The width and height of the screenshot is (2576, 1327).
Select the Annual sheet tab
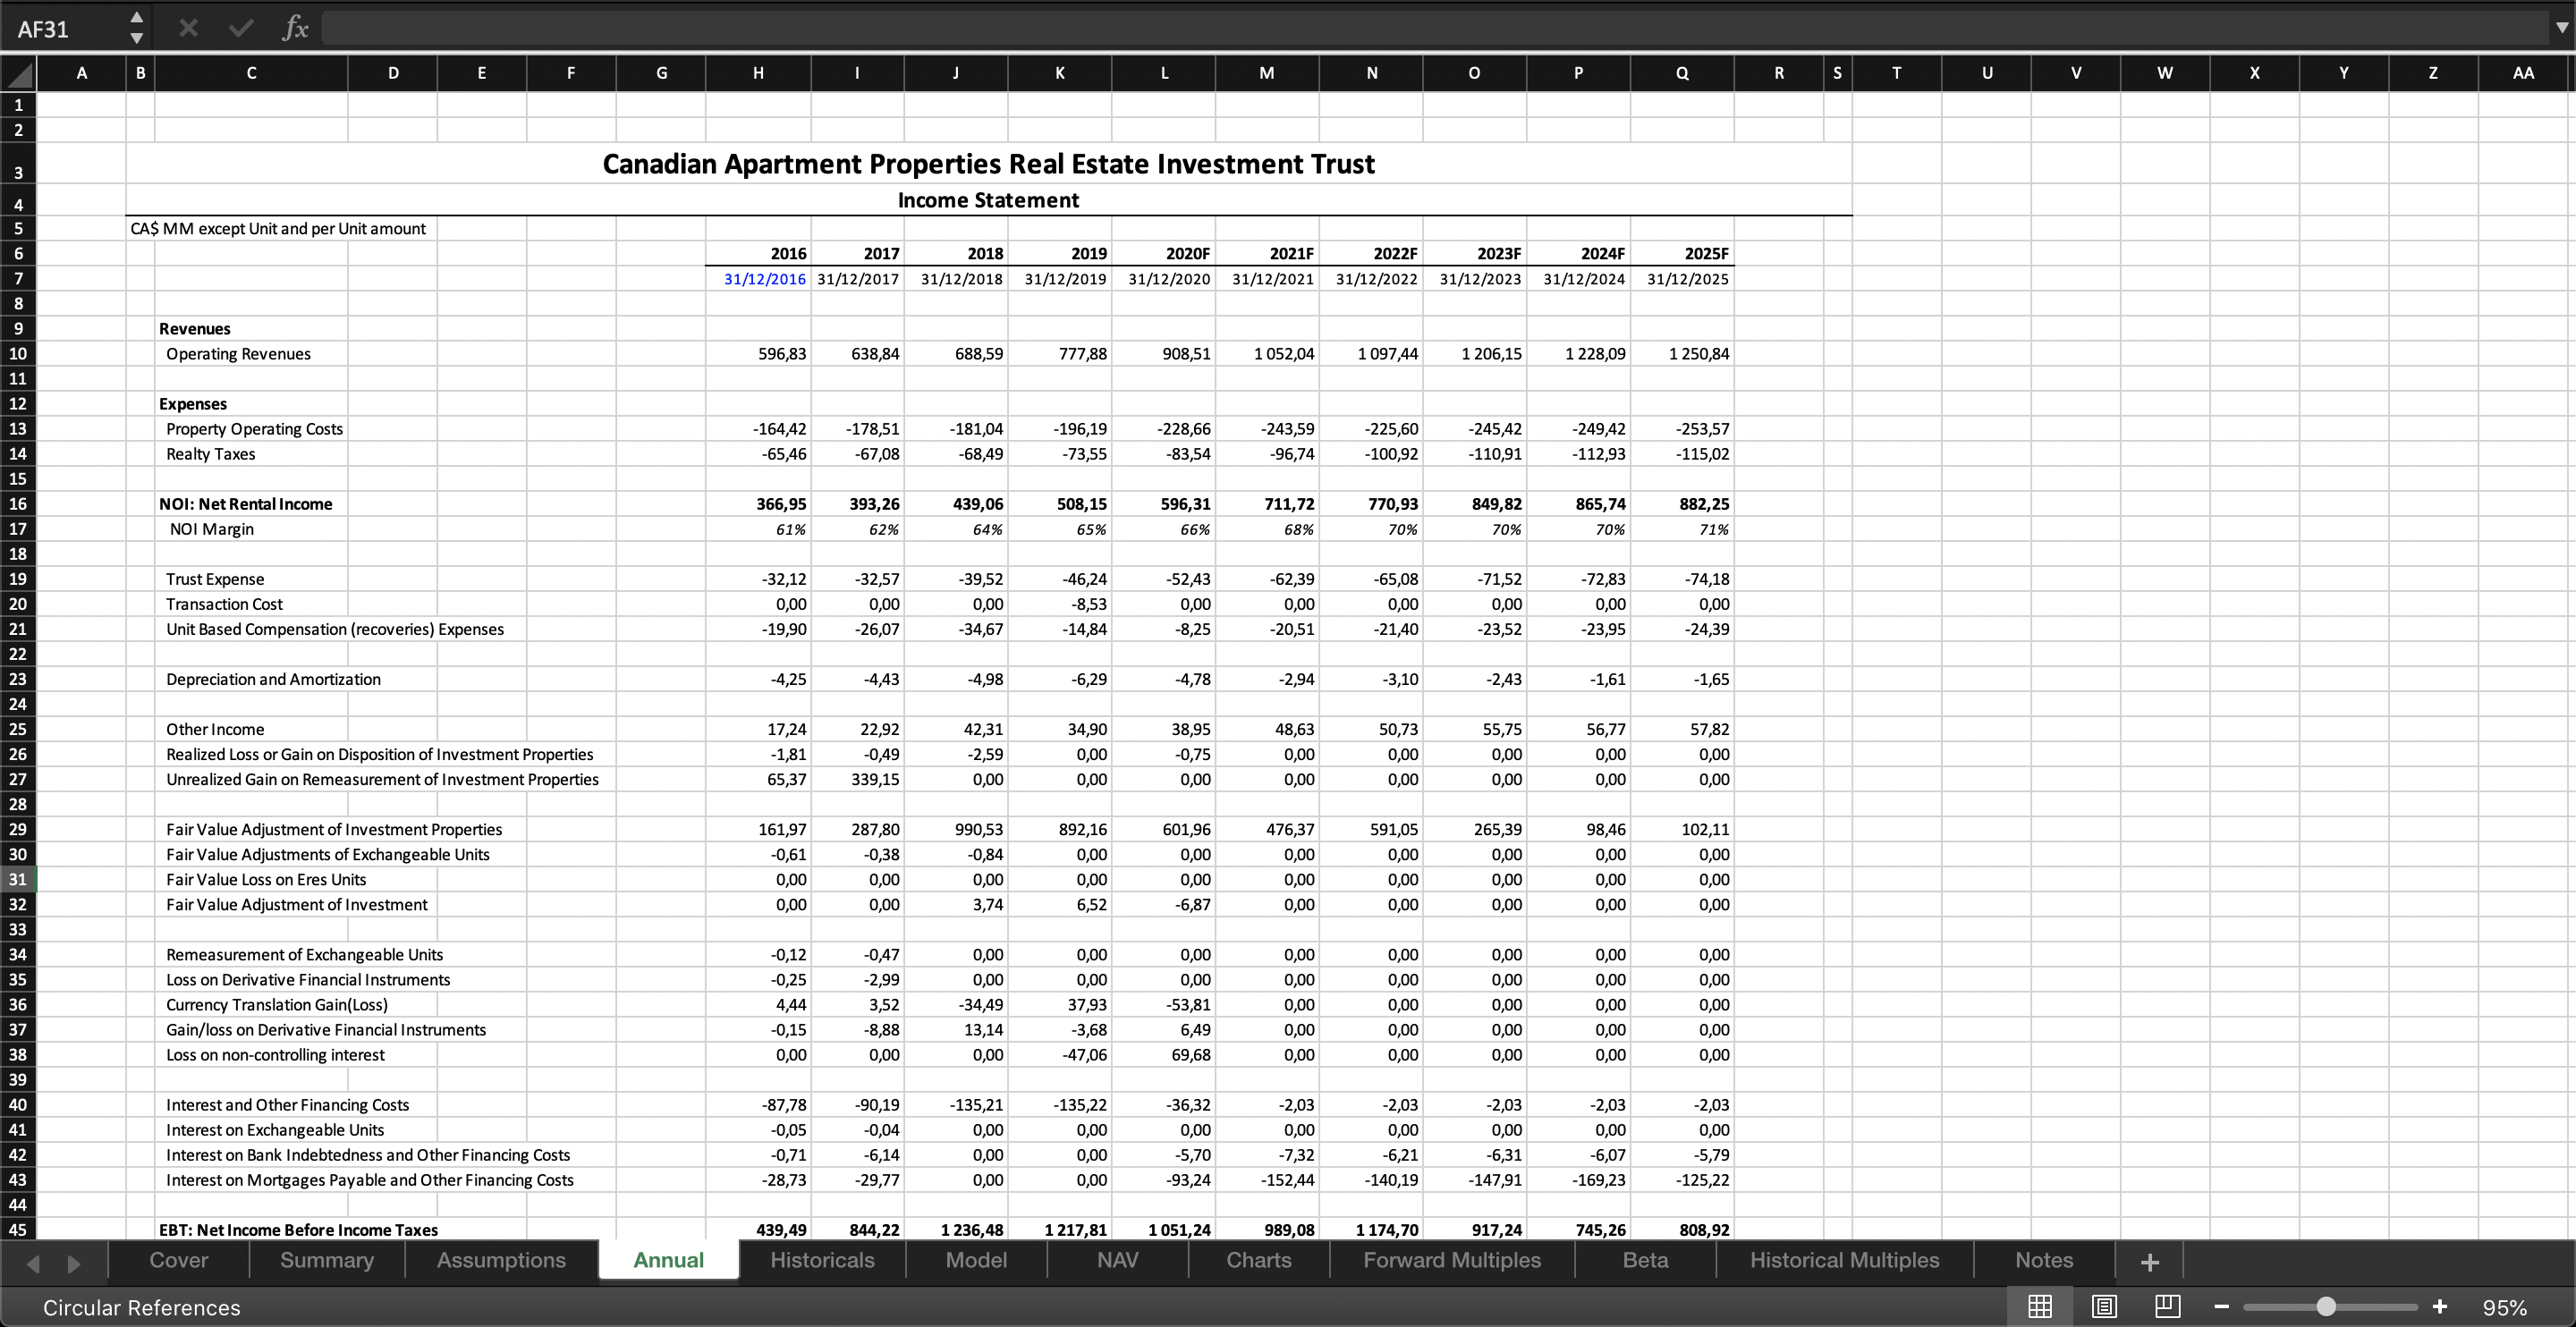(x=668, y=1260)
